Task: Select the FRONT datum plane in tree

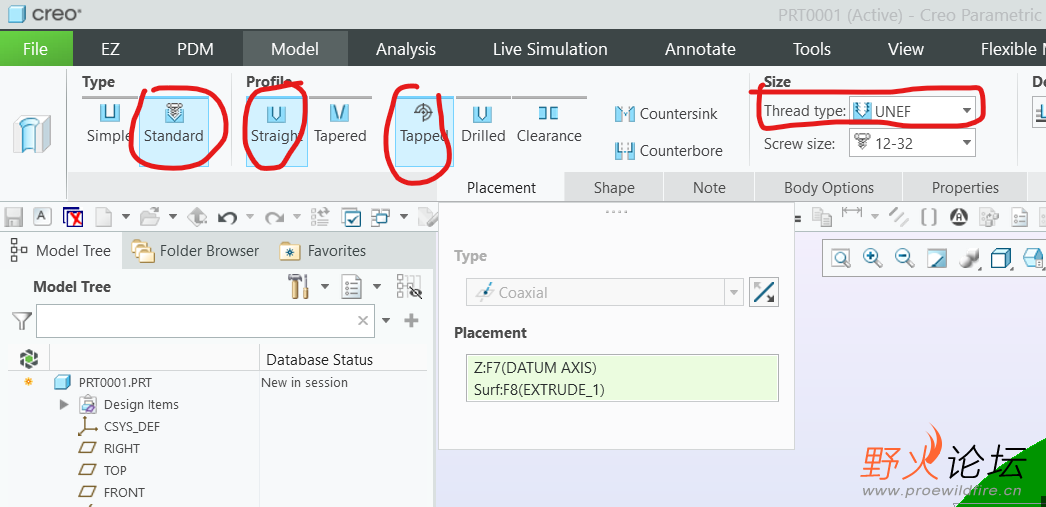Action: pos(124,492)
